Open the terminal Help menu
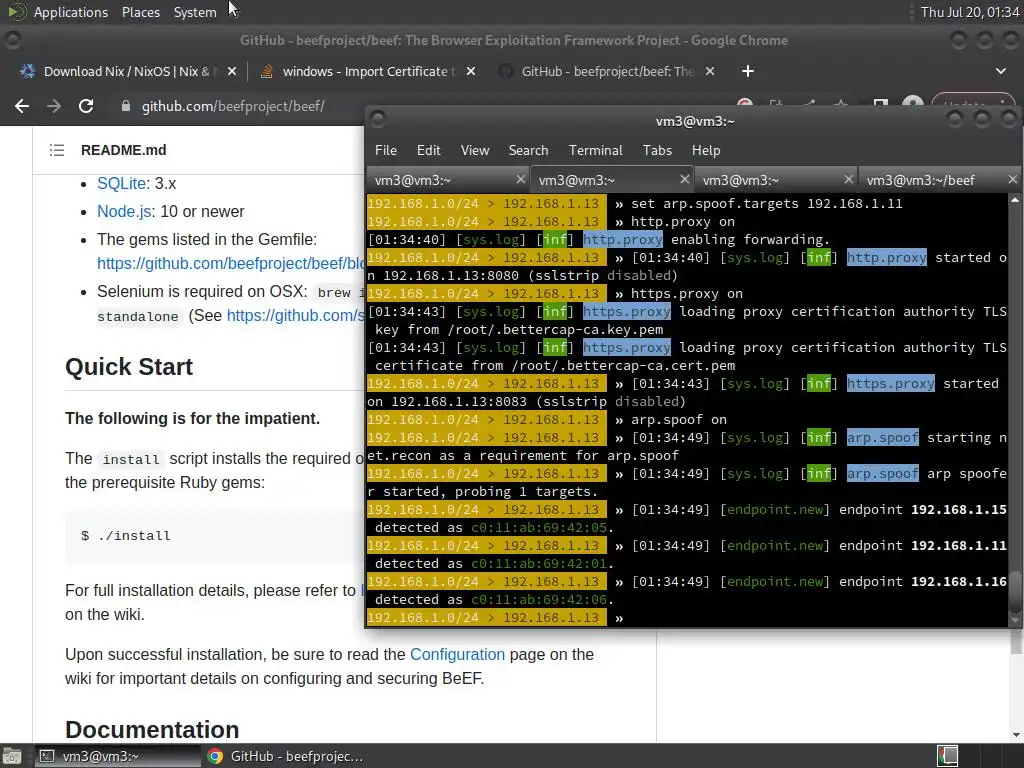This screenshot has width=1024, height=768. (x=706, y=150)
